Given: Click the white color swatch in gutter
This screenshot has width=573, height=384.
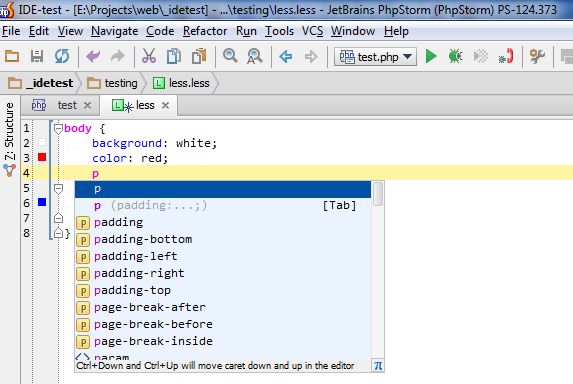Looking at the screenshot, I should point(42,142).
